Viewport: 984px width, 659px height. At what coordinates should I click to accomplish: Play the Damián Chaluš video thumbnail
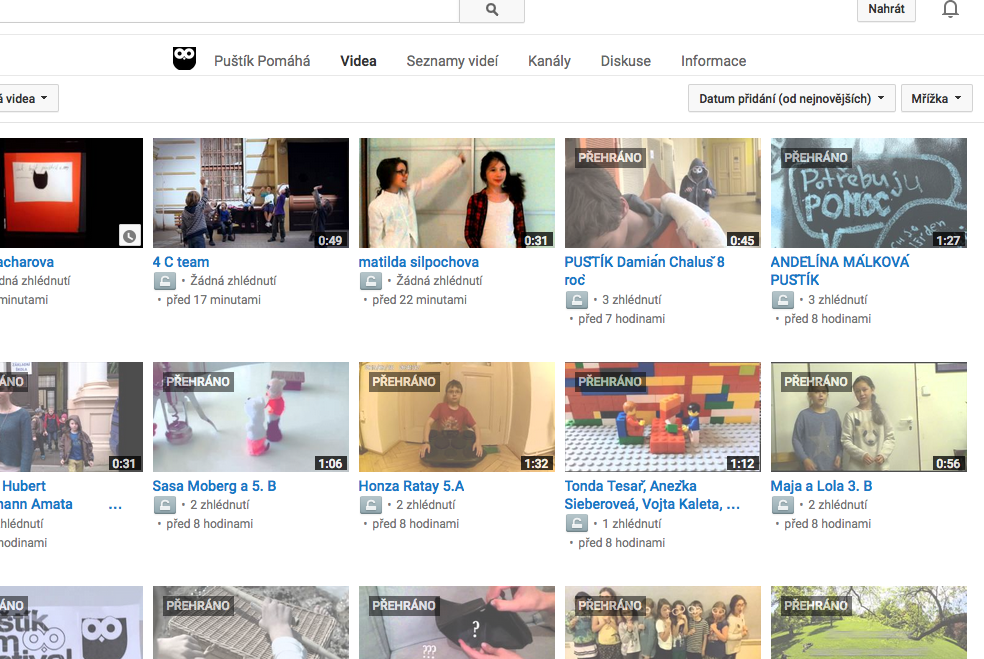coord(663,193)
